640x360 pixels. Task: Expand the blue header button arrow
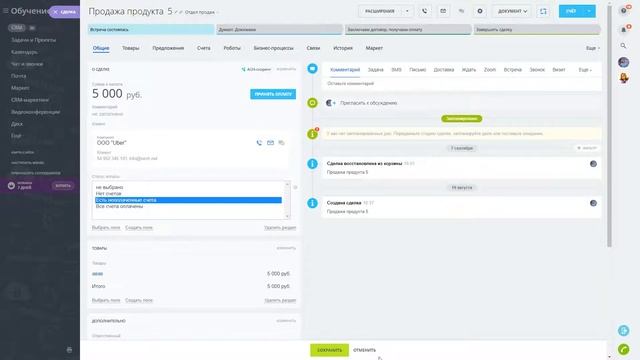[589, 11]
